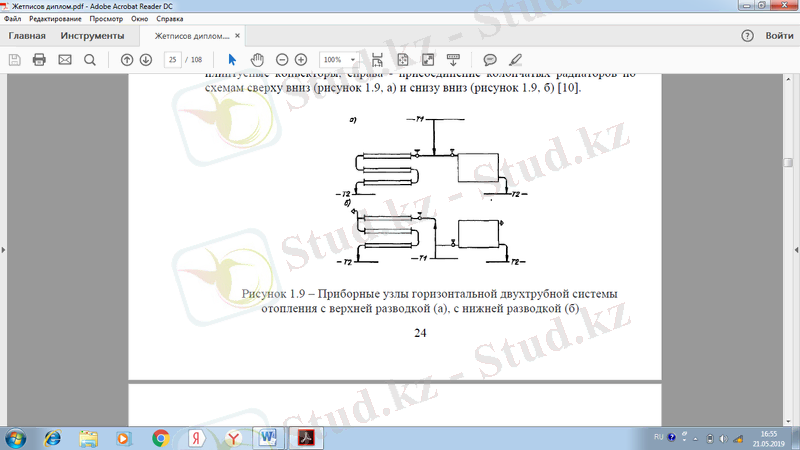The image size is (800, 450).
Task: Click the scrollbar up arrow
Action: (x=788, y=79)
